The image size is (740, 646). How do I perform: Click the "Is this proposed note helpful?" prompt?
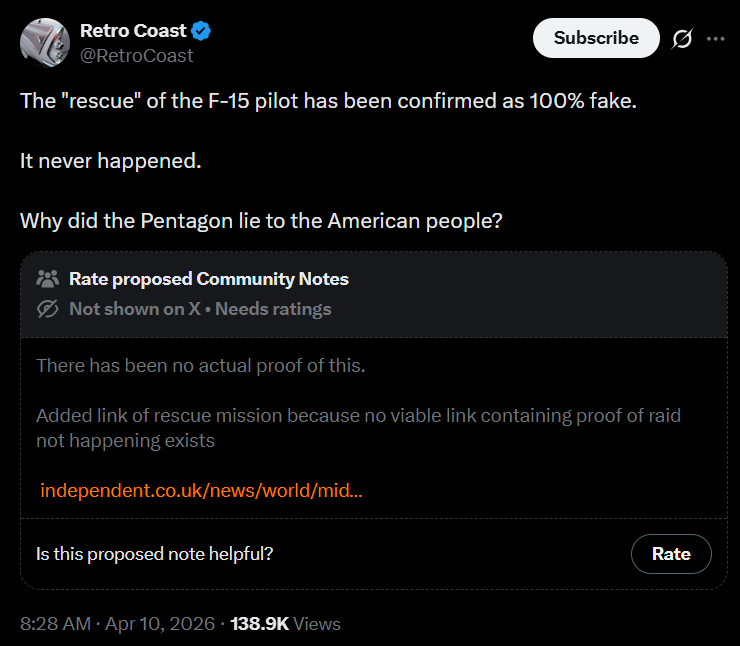click(x=154, y=553)
